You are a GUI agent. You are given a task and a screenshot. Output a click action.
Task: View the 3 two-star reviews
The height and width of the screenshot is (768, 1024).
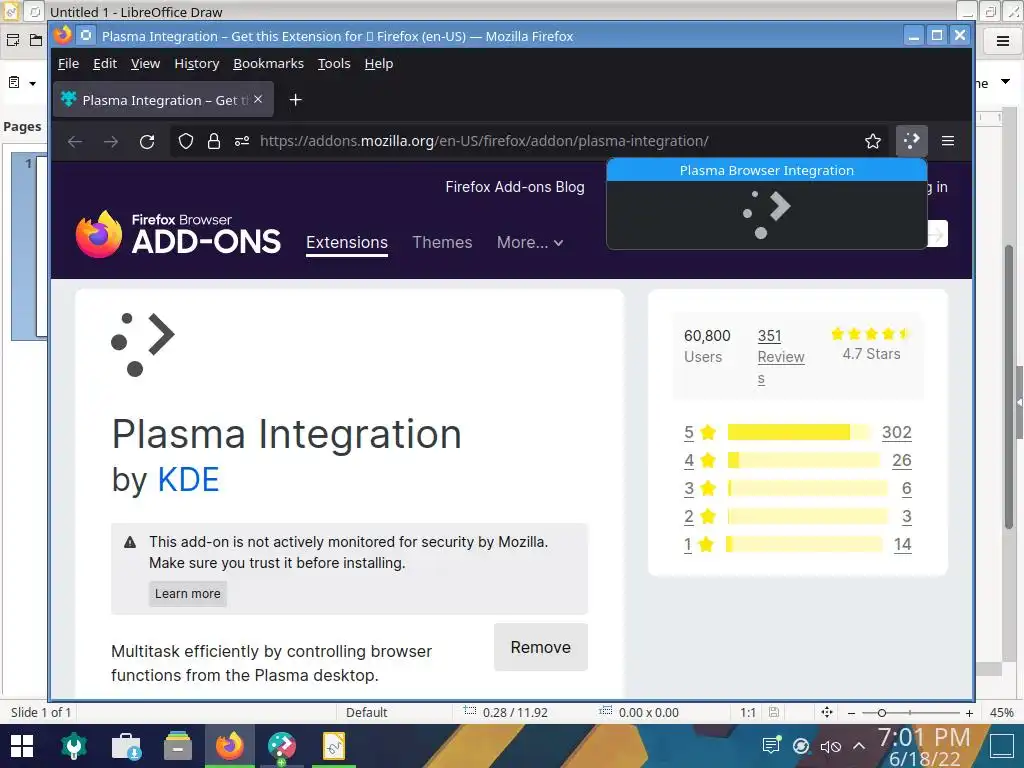coord(906,517)
